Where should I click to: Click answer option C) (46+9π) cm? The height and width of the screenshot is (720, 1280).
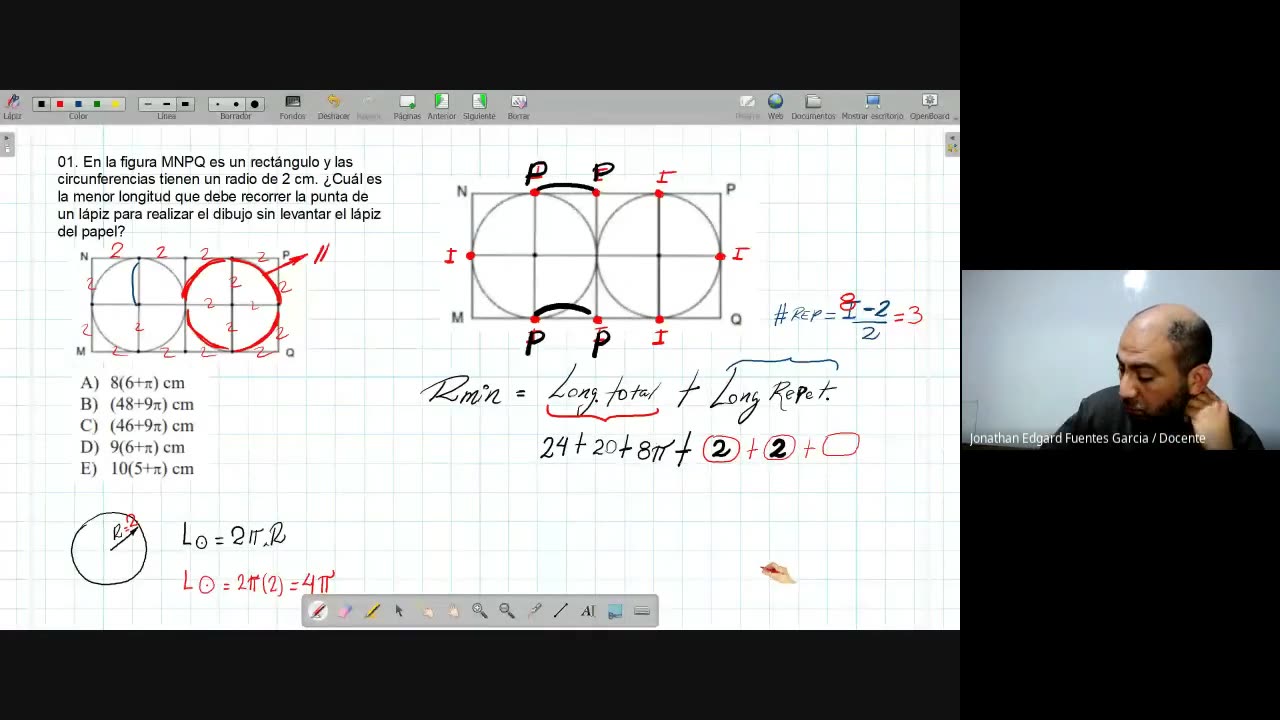pyautogui.click(x=137, y=426)
